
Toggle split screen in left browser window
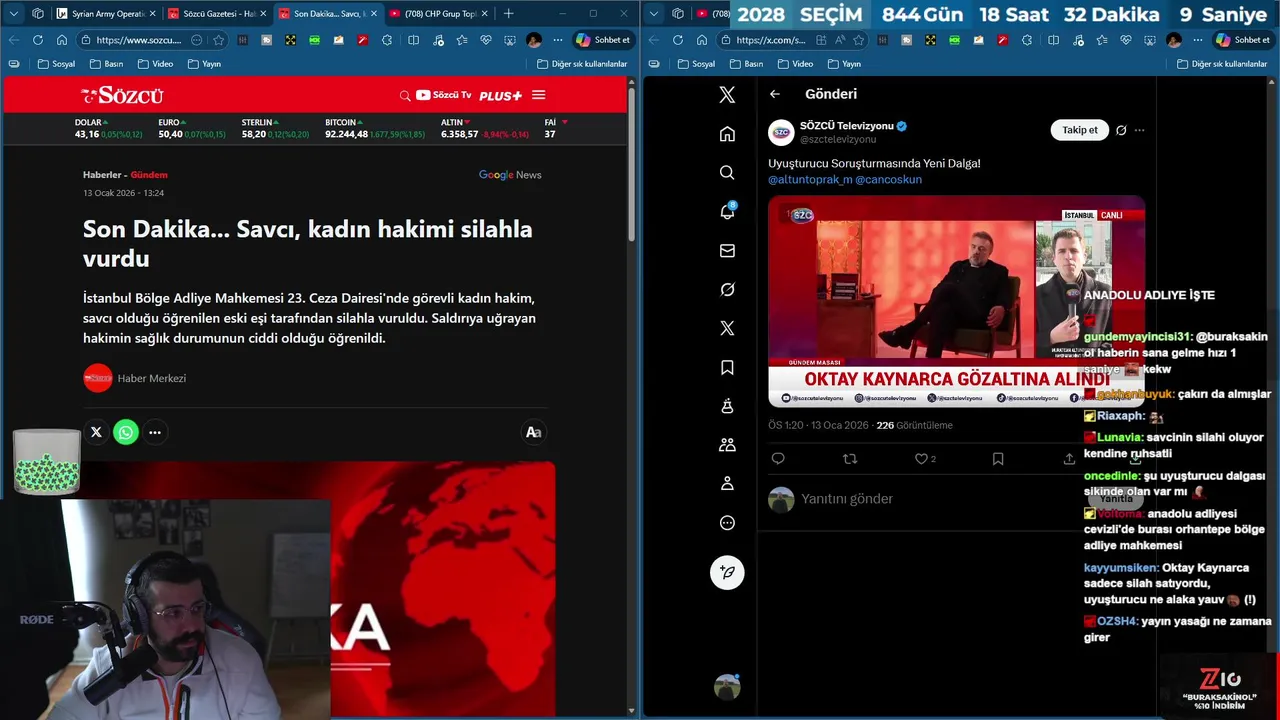[x=414, y=40]
